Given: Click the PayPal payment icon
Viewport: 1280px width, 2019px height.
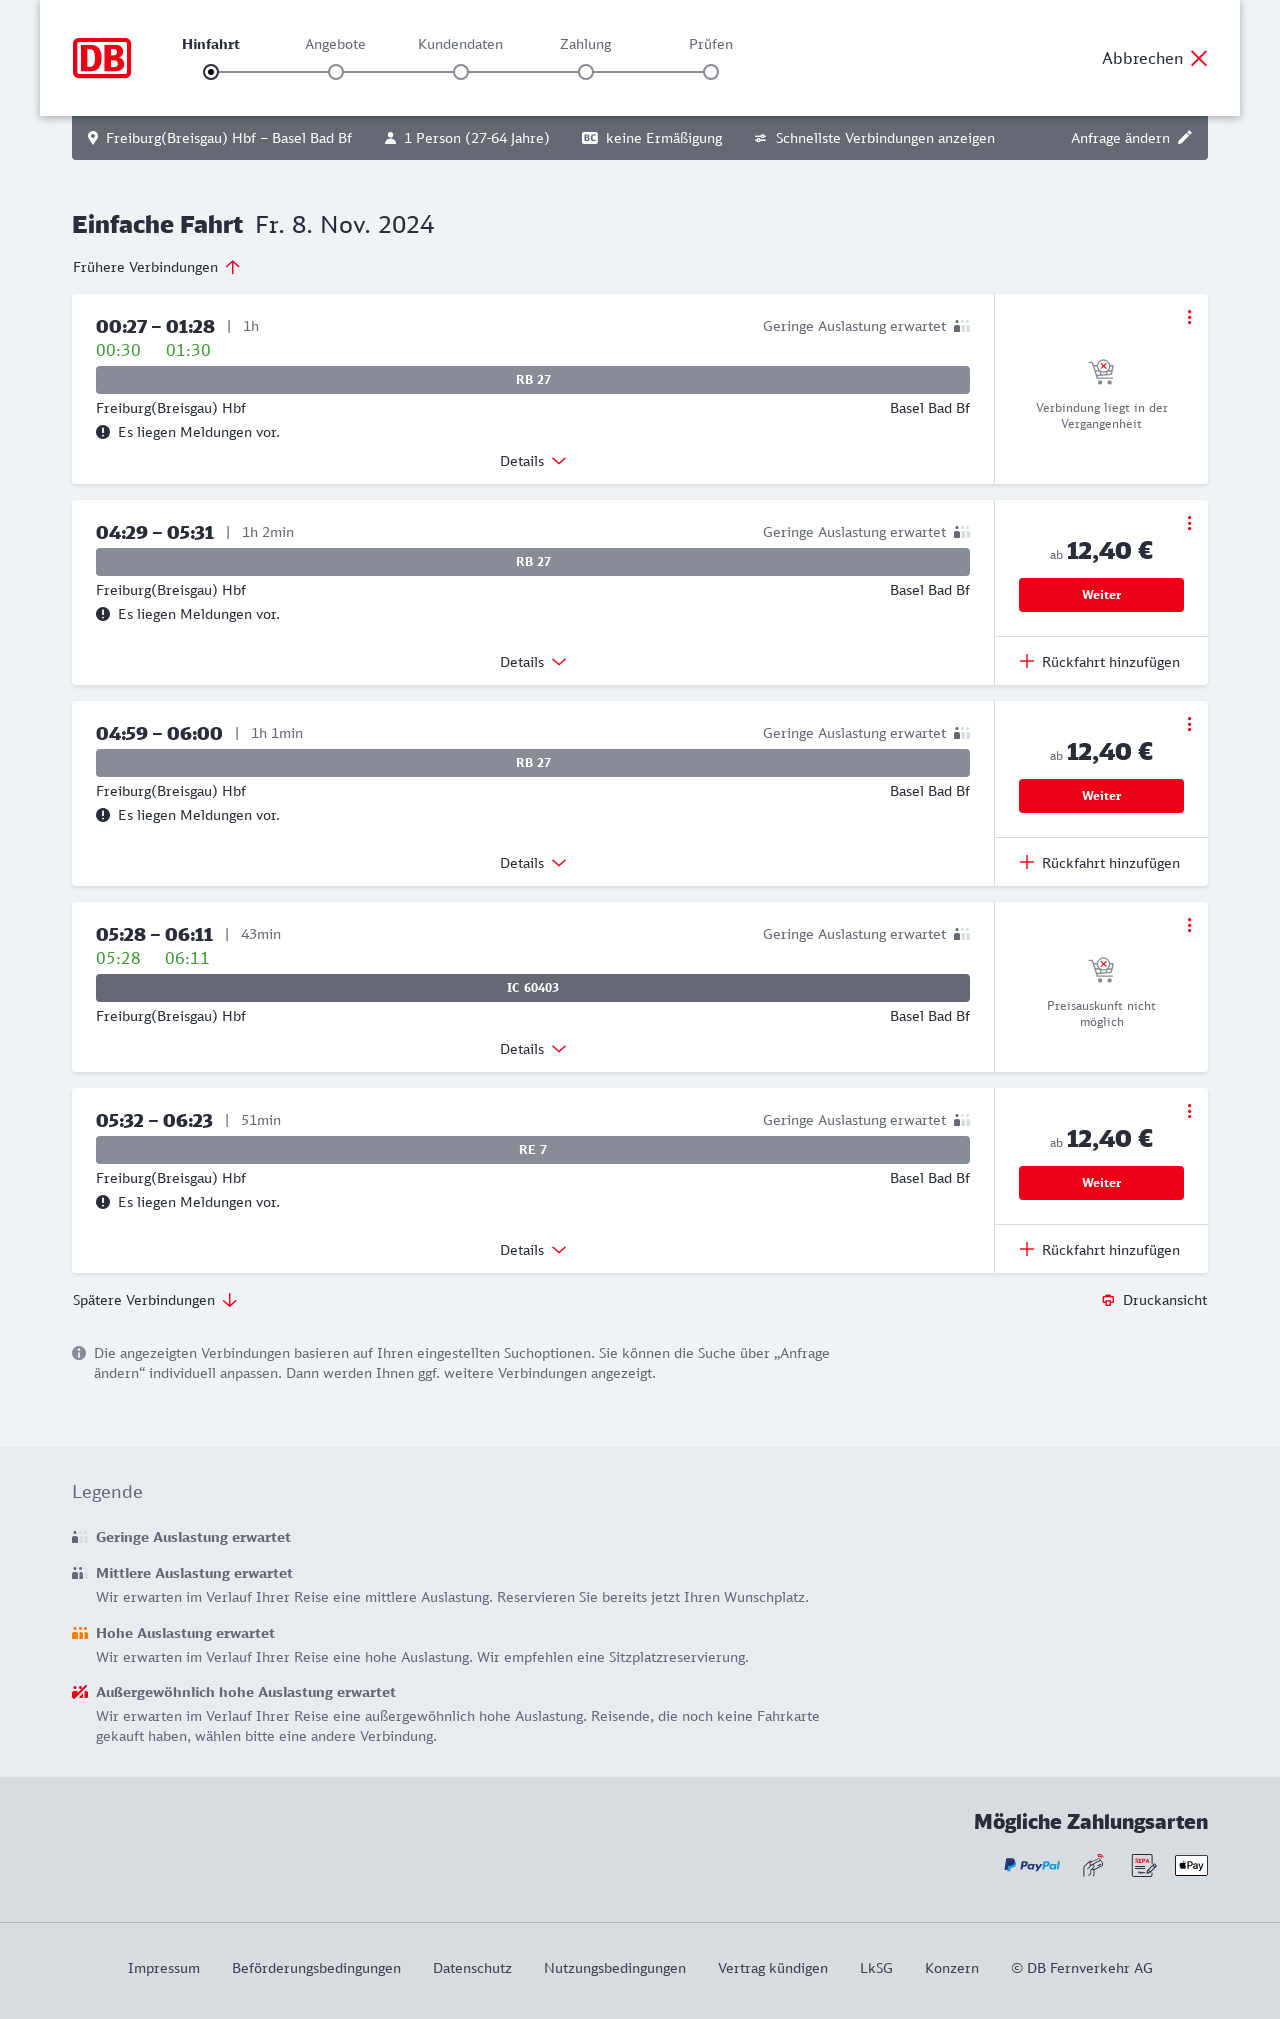Looking at the screenshot, I should [1032, 1865].
